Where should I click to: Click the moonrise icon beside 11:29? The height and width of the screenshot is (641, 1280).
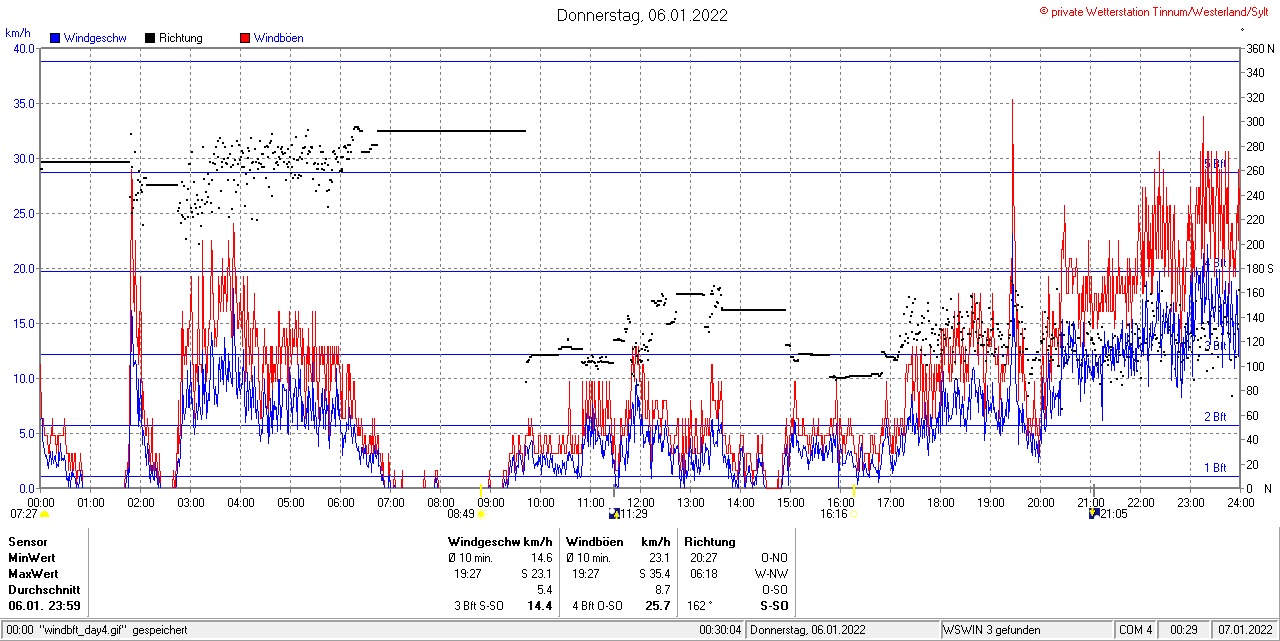(x=614, y=514)
